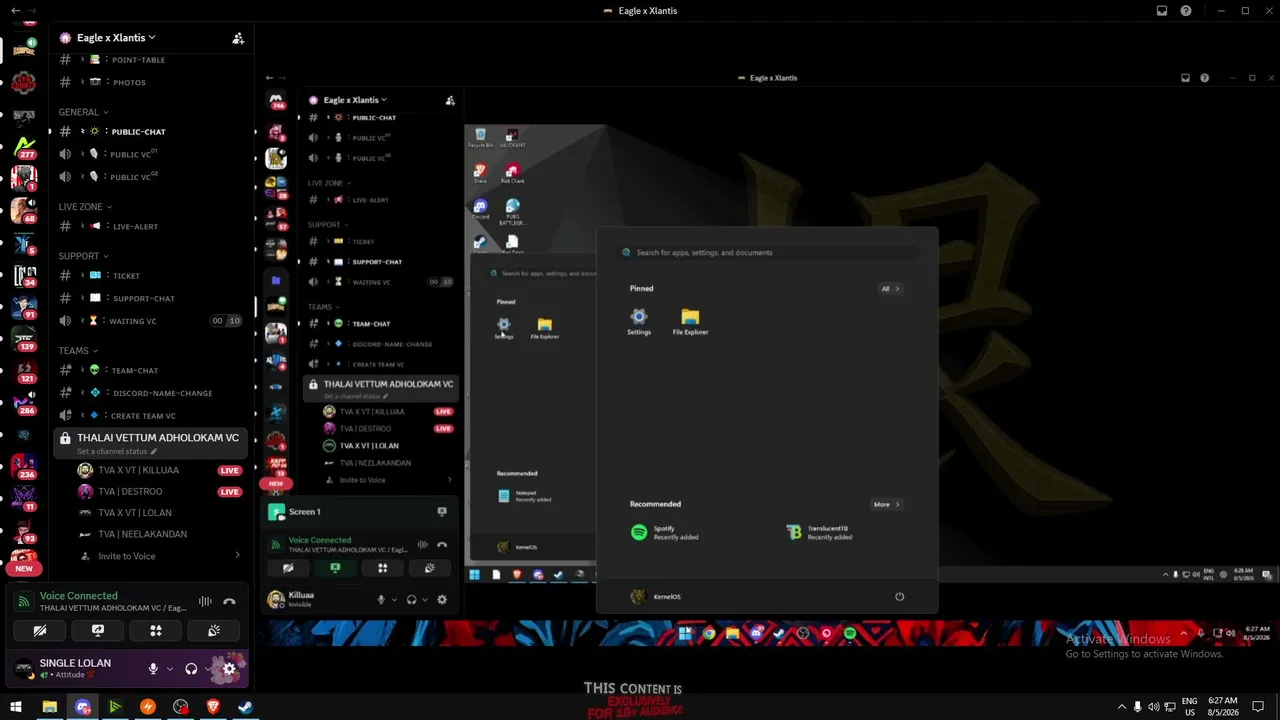Click the green screen-share button in the streamed Discord

tap(335, 568)
